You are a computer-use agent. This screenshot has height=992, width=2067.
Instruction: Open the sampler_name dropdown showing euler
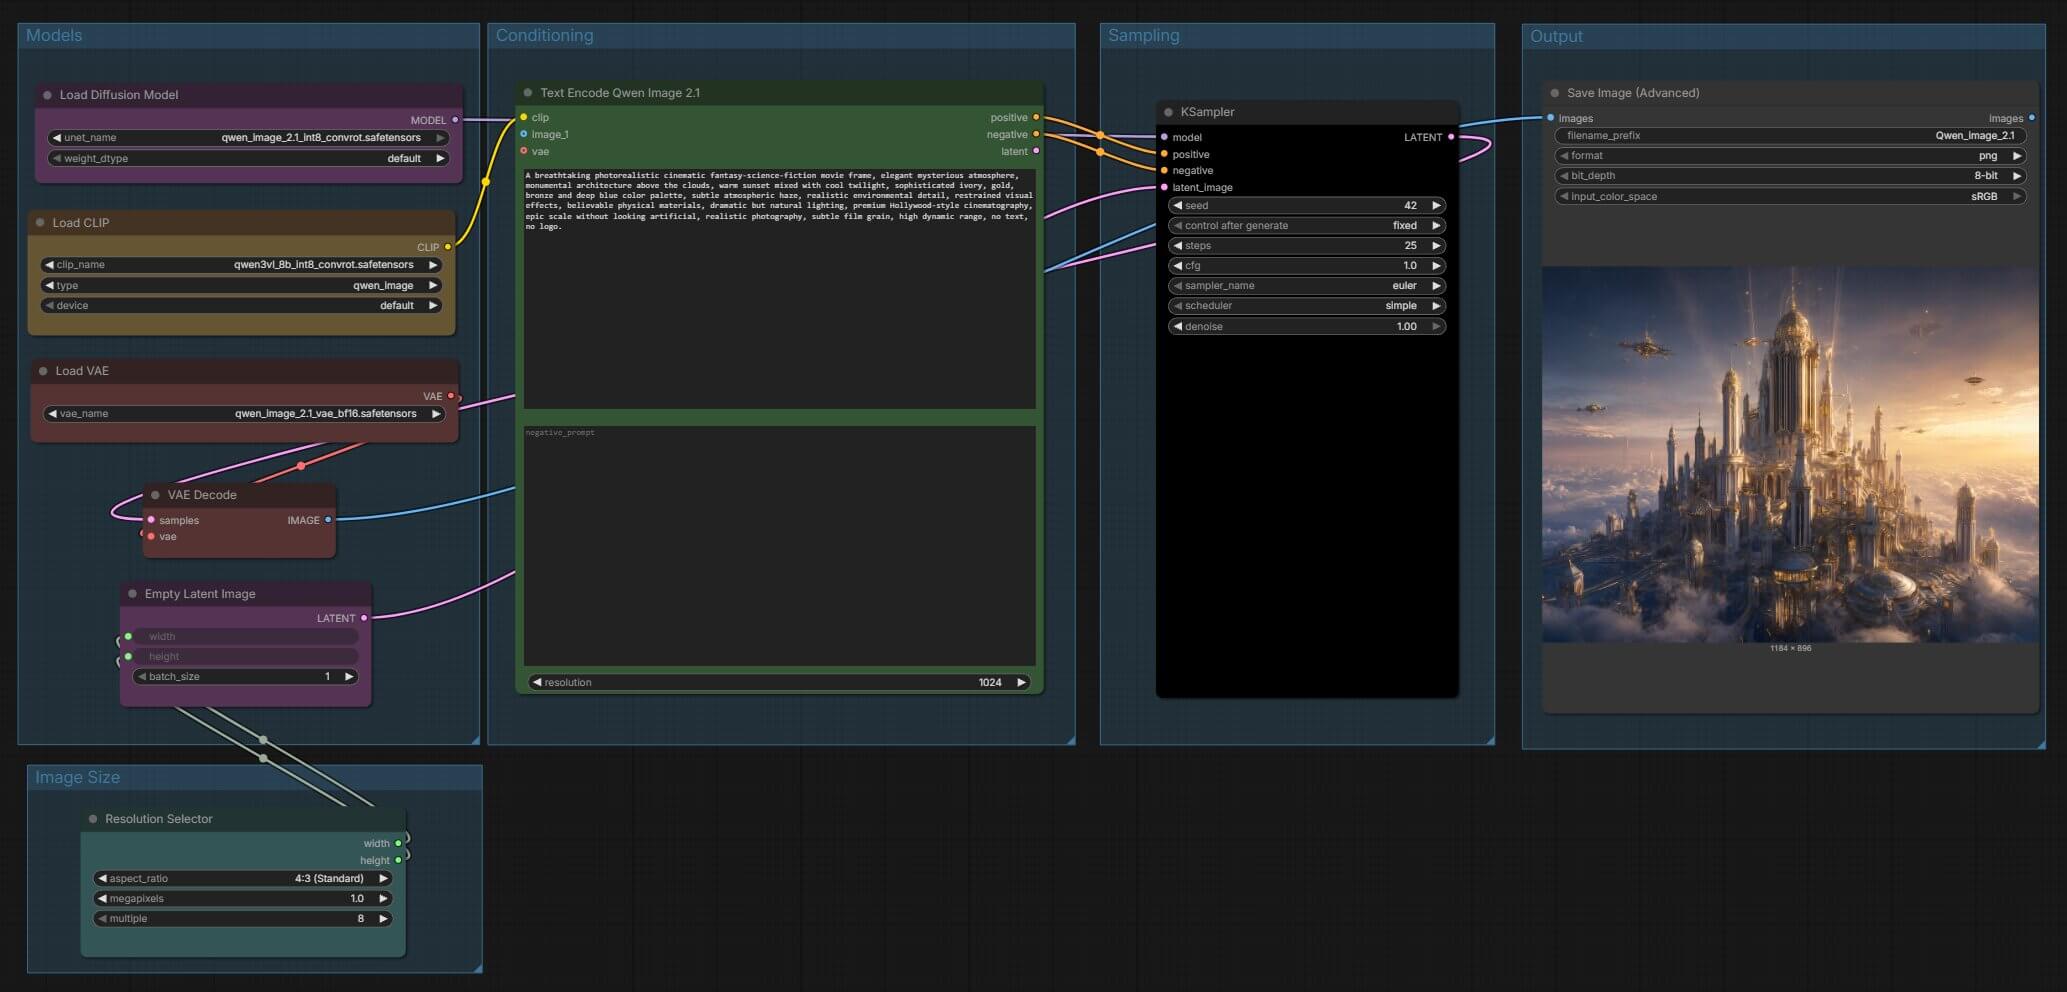(x=1306, y=286)
